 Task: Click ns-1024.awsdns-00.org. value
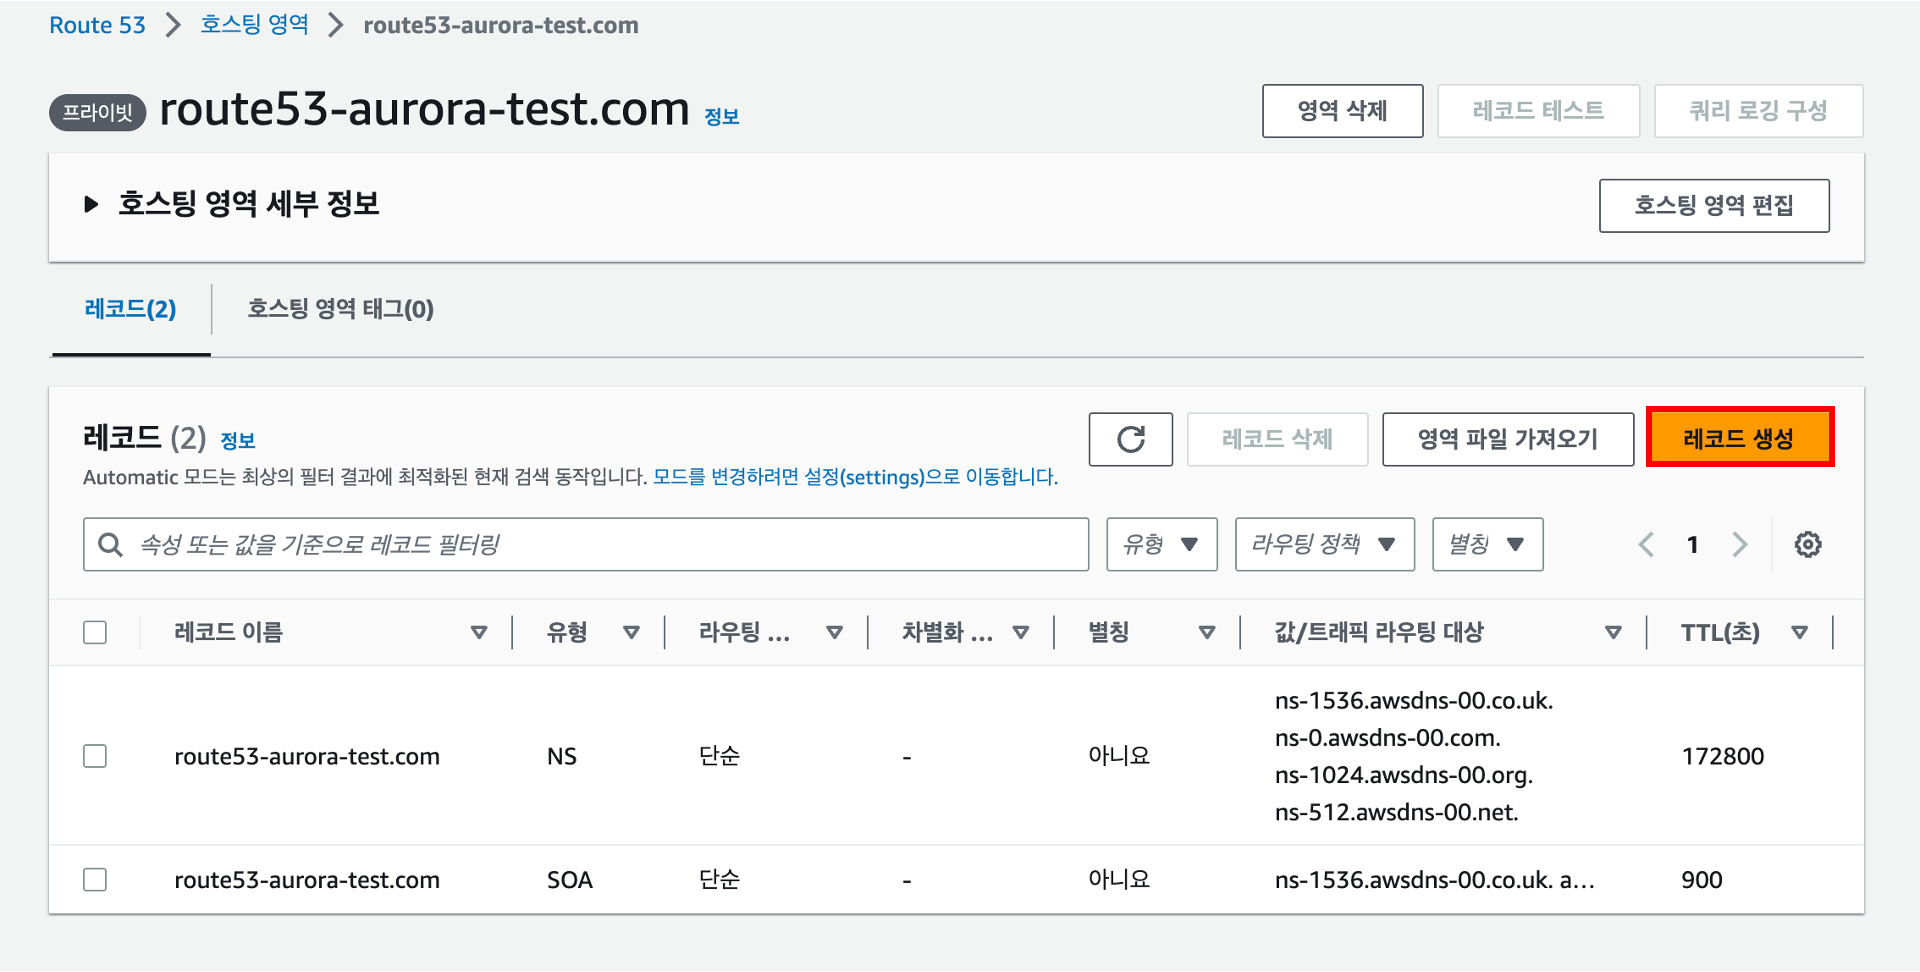1404,775
